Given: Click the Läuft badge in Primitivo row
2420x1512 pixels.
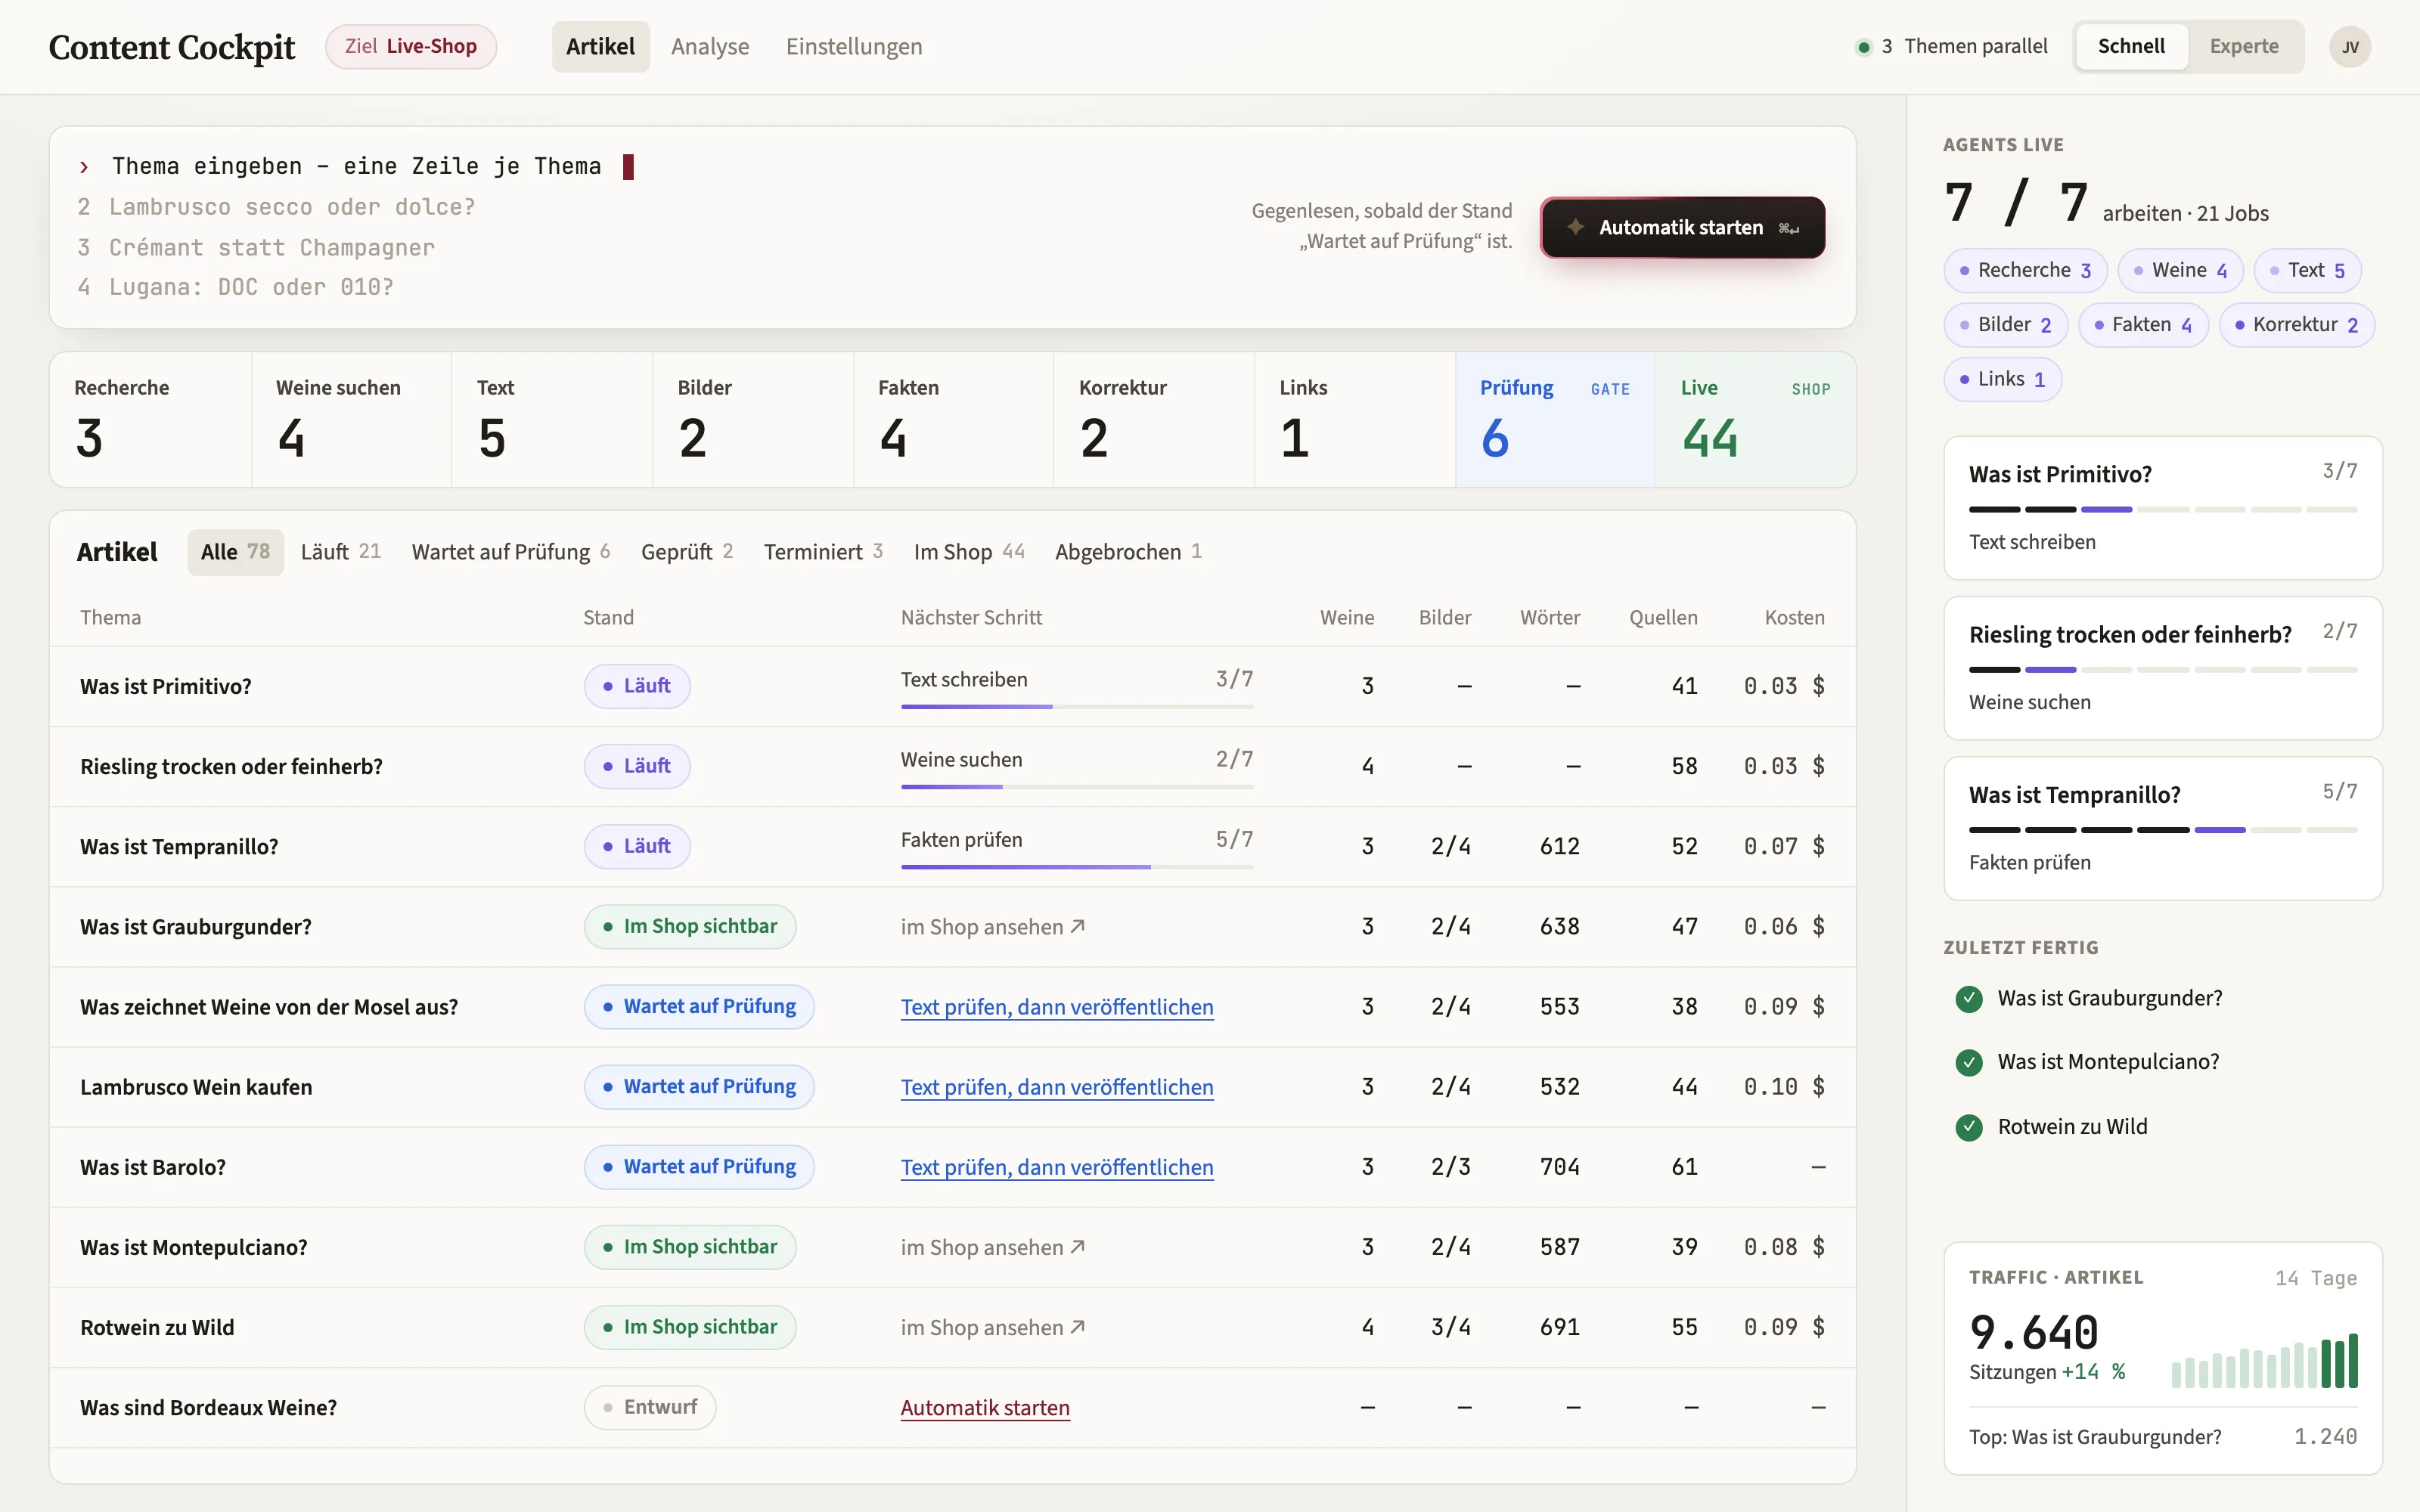Looking at the screenshot, I should pyautogui.click(x=637, y=686).
